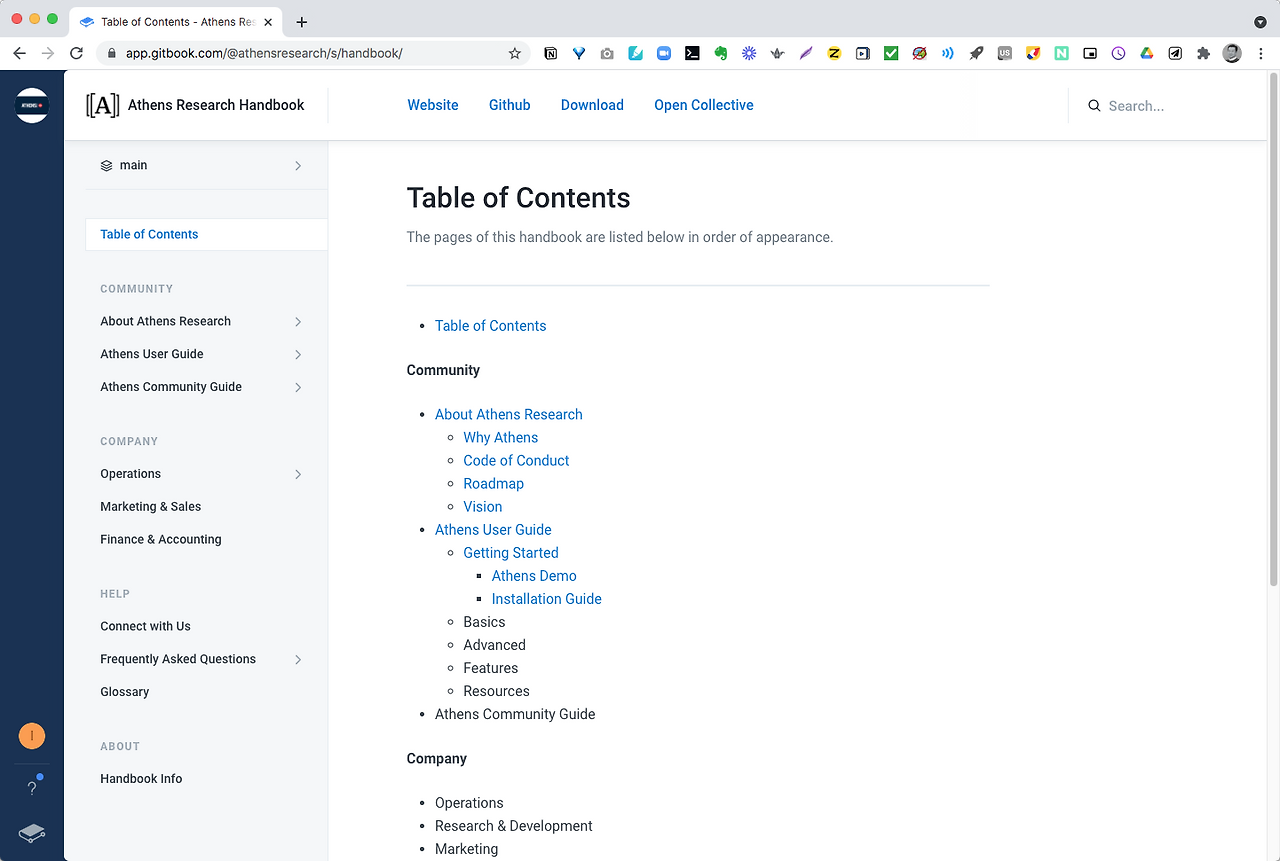Follow the Why Athens link
Image resolution: width=1280 pixels, height=861 pixels.
[501, 437]
